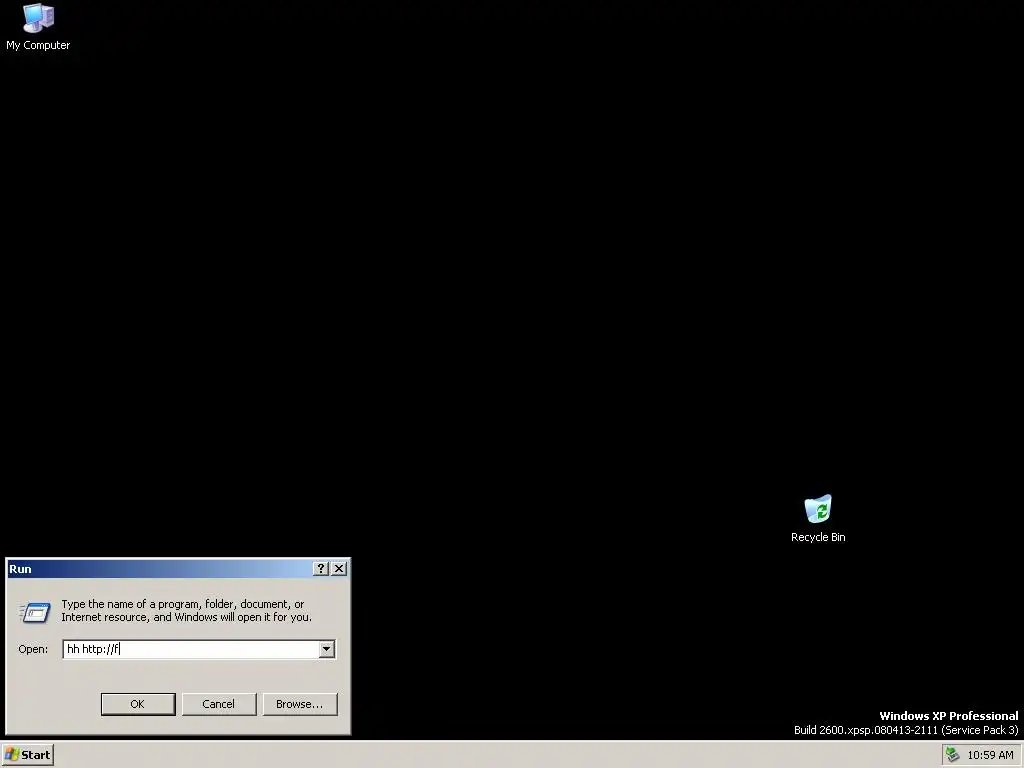1024x768 pixels.
Task: Click the "Type the name of a program" description
Action: tap(187, 611)
